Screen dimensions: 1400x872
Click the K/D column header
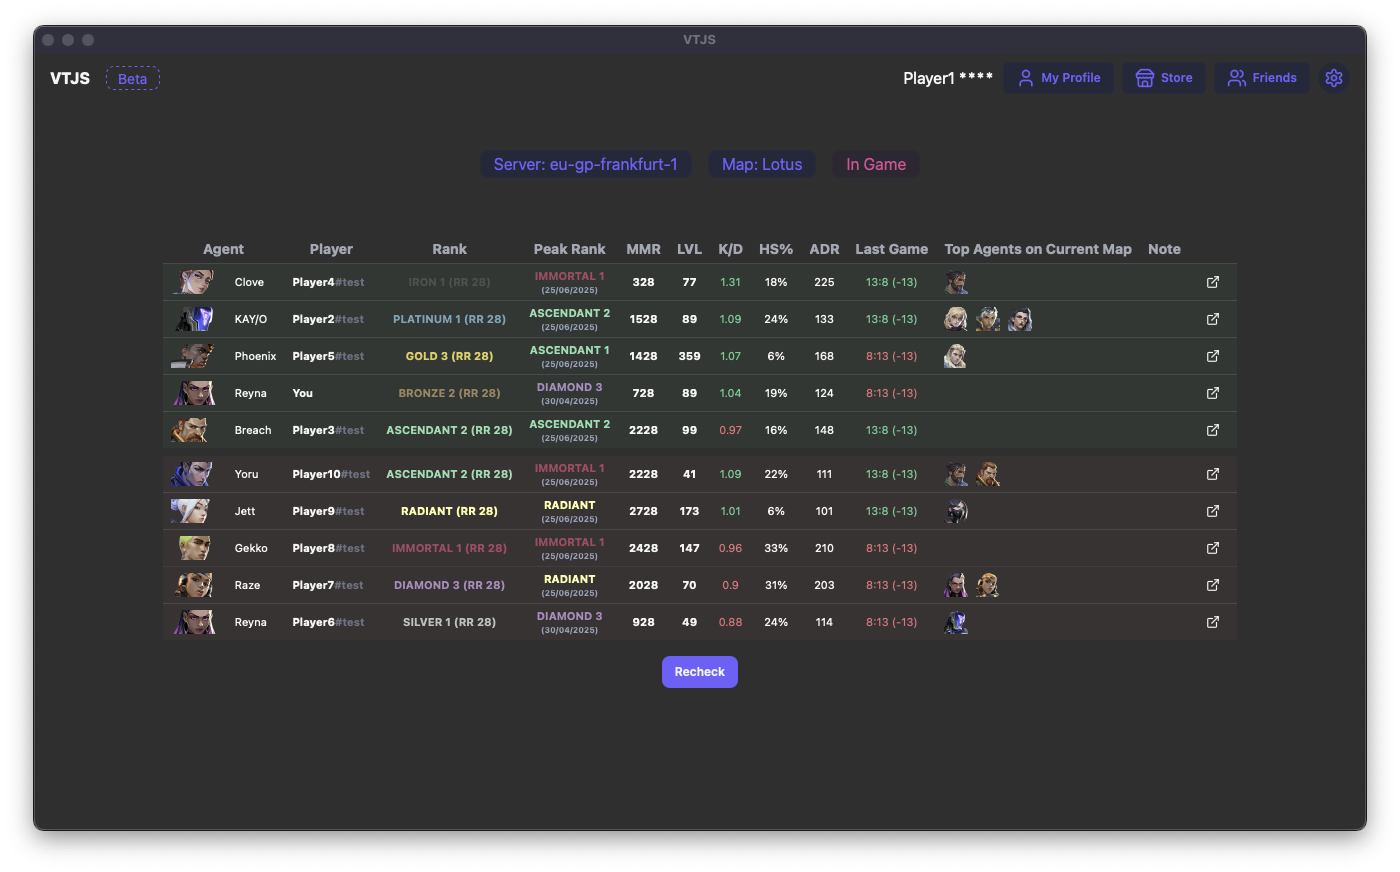click(x=731, y=249)
